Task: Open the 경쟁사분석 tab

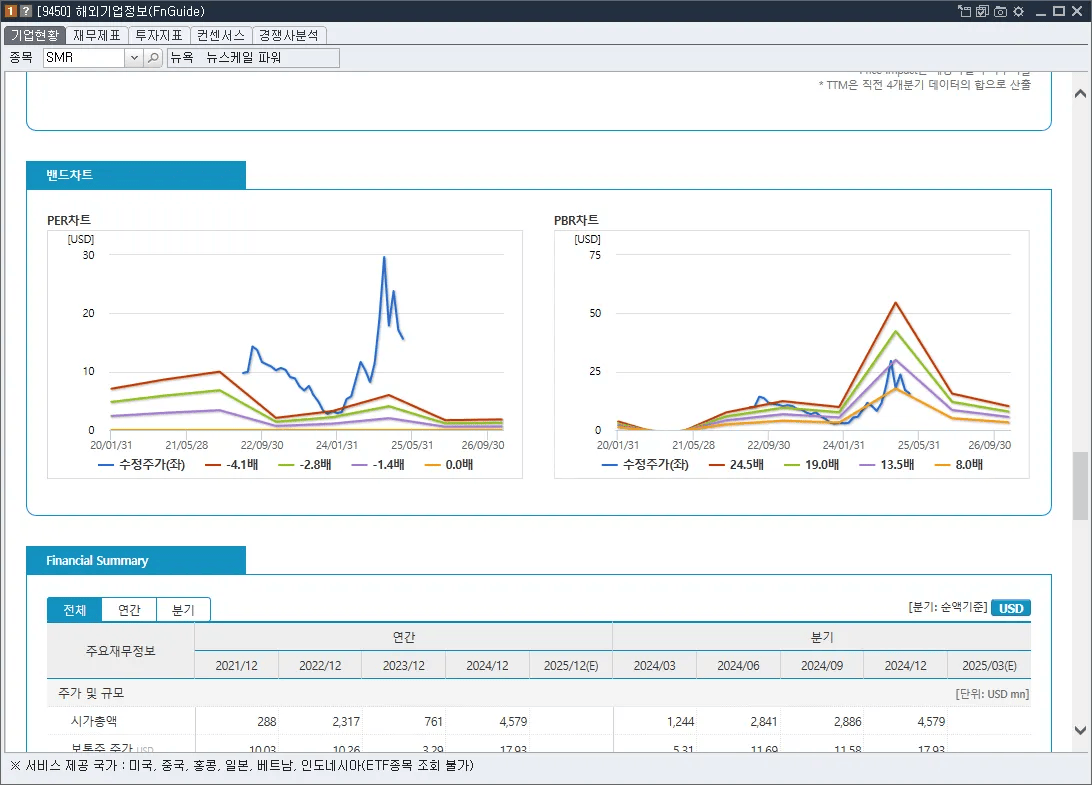Action: click(x=289, y=35)
